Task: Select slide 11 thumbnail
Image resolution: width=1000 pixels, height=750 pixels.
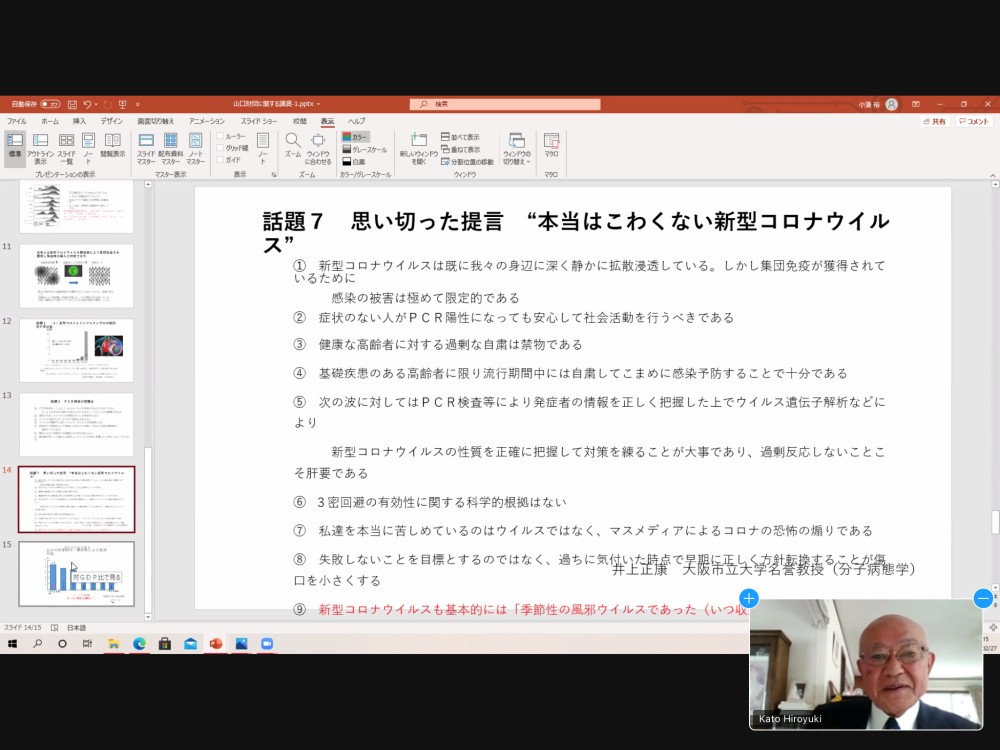Action: click(x=77, y=276)
